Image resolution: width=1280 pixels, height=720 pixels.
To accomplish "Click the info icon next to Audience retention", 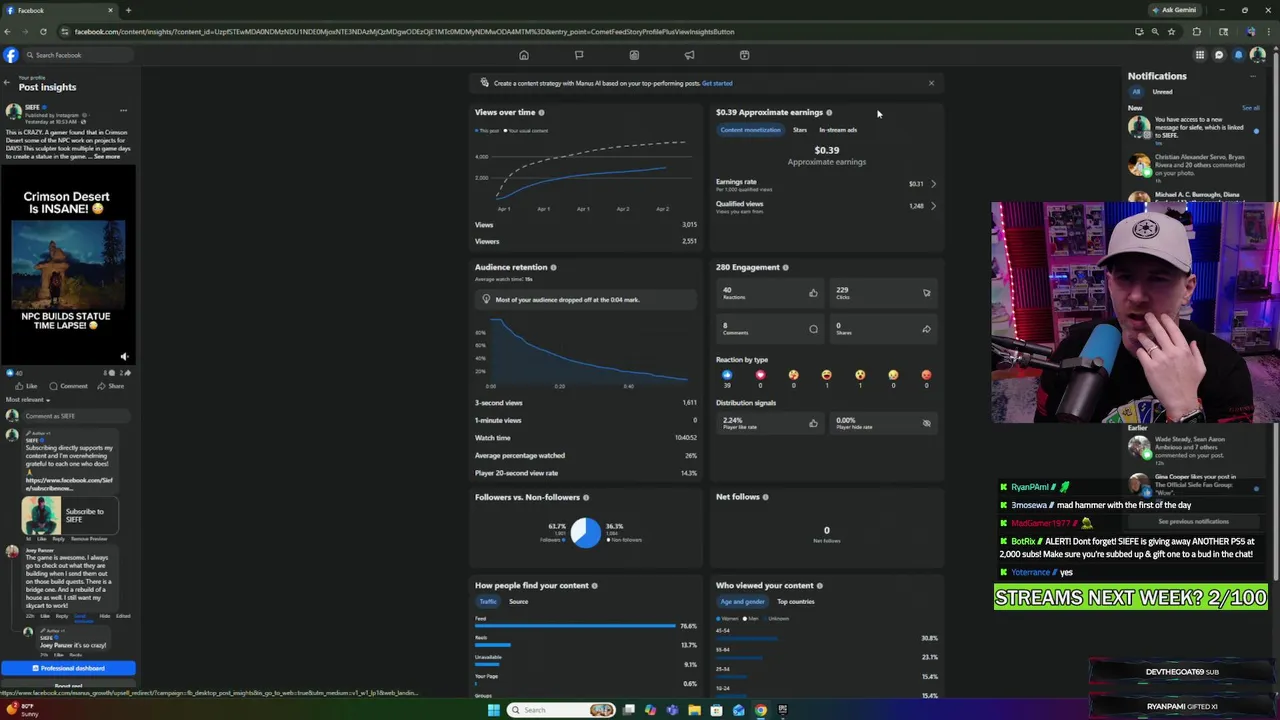I will tap(553, 267).
